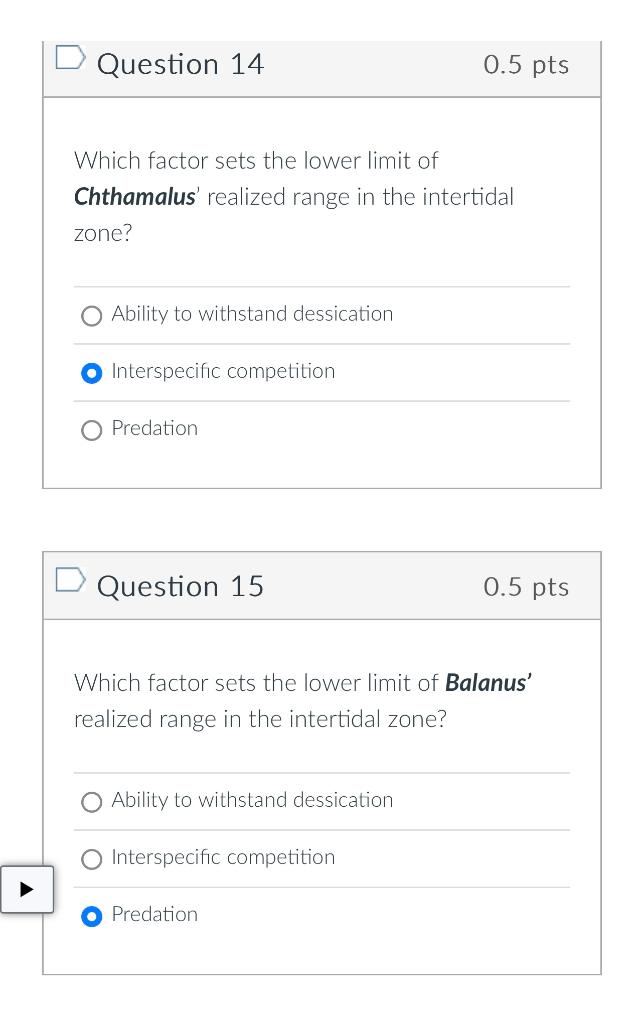
Task: Select 'Ability to withstand dessication' for Question 14
Action: click(x=92, y=316)
